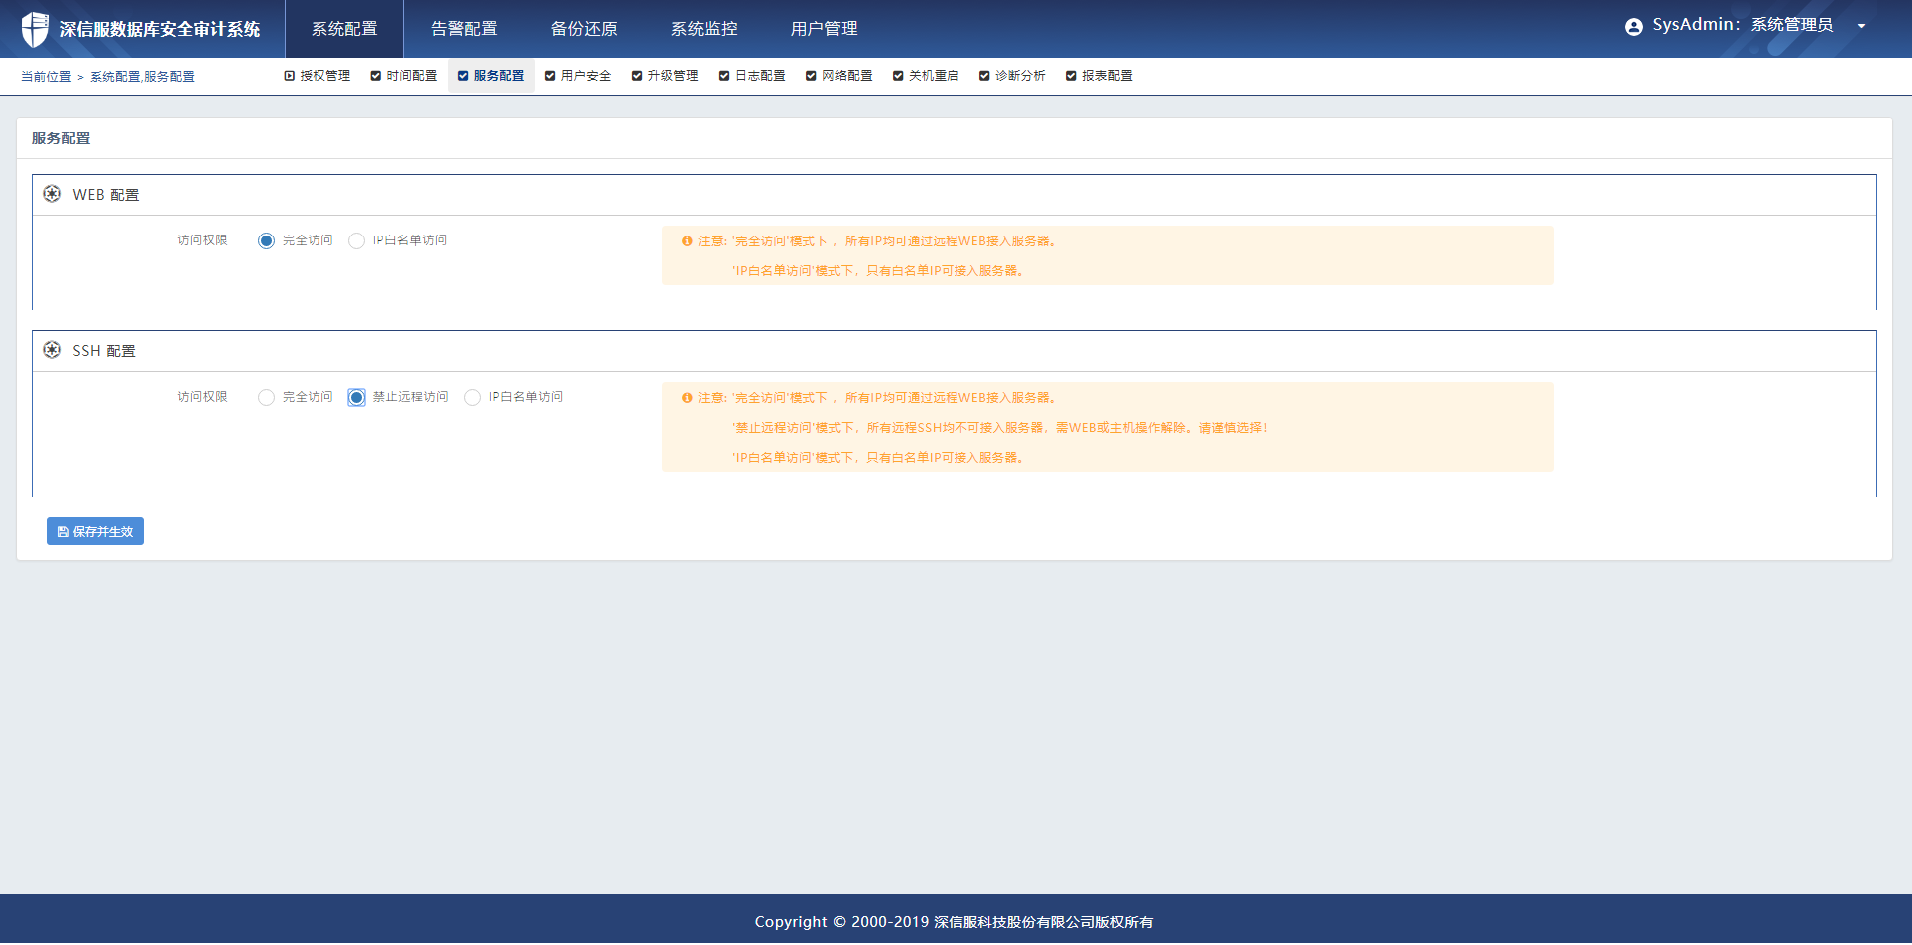Select 禁止远程访问 radio for SSH

[x=356, y=398]
